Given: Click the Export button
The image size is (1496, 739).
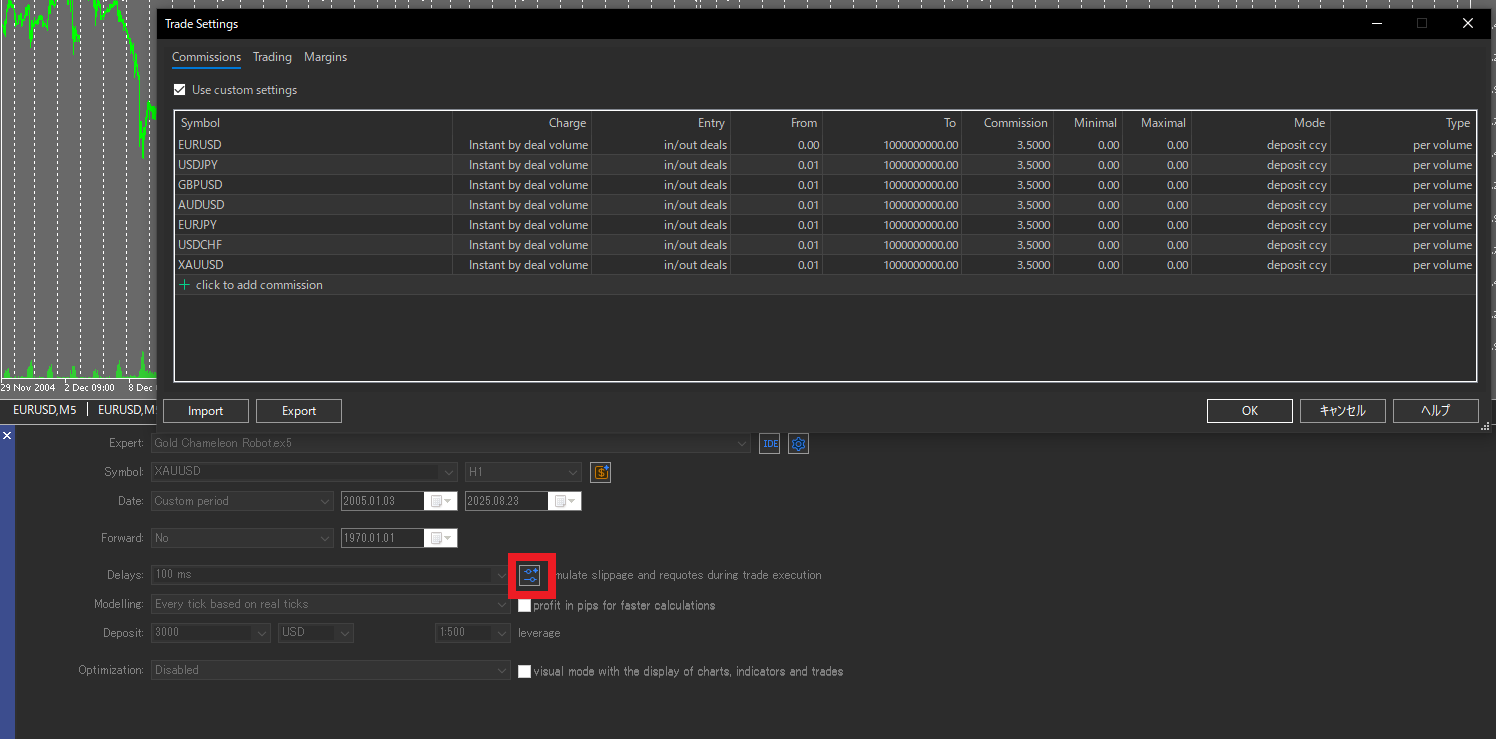Looking at the screenshot, I should click(x=298, y=410).
